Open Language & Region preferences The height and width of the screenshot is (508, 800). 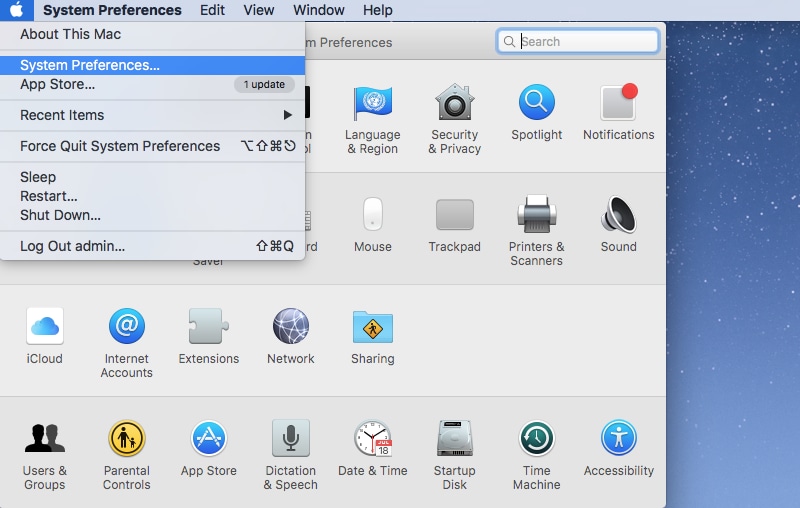372,119
